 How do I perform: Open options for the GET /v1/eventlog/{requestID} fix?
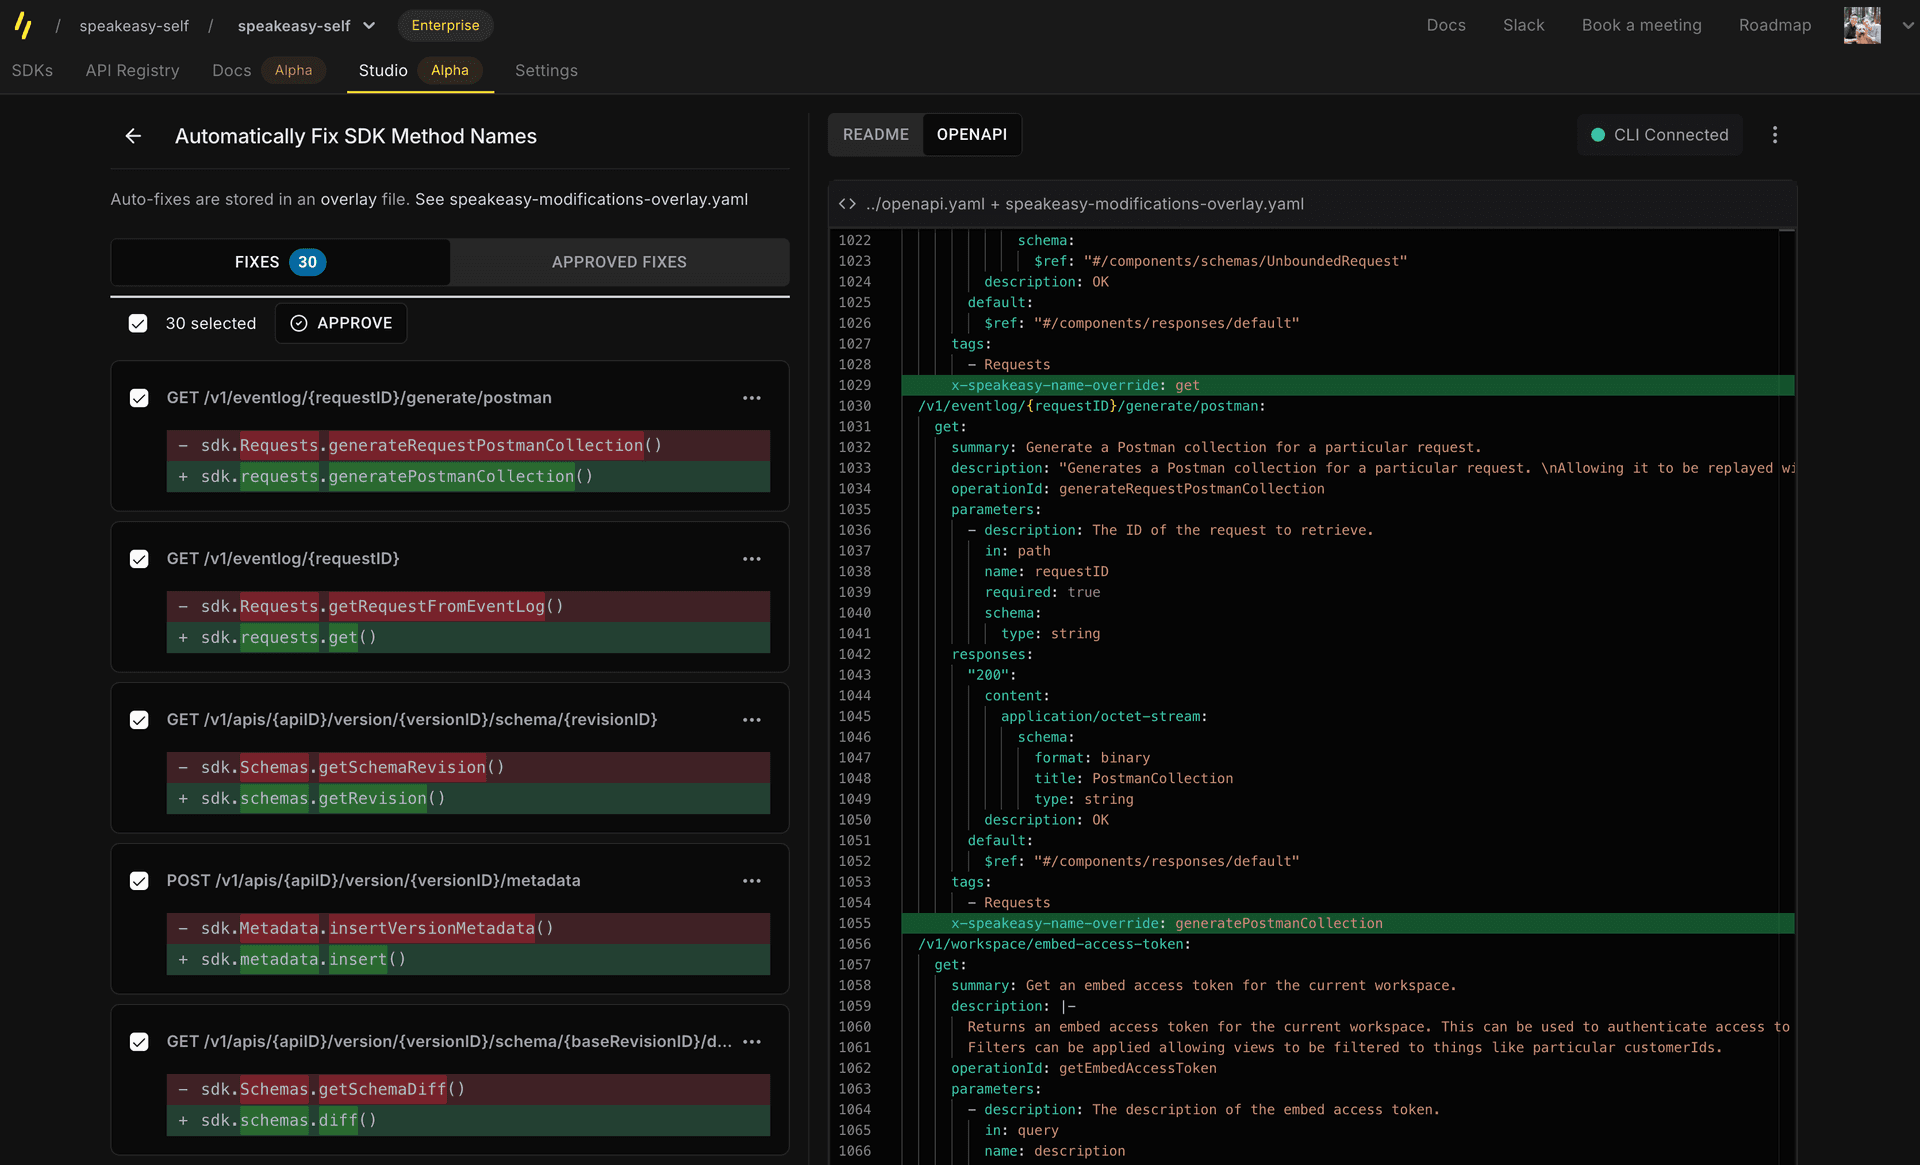click(x=752, y=559)
